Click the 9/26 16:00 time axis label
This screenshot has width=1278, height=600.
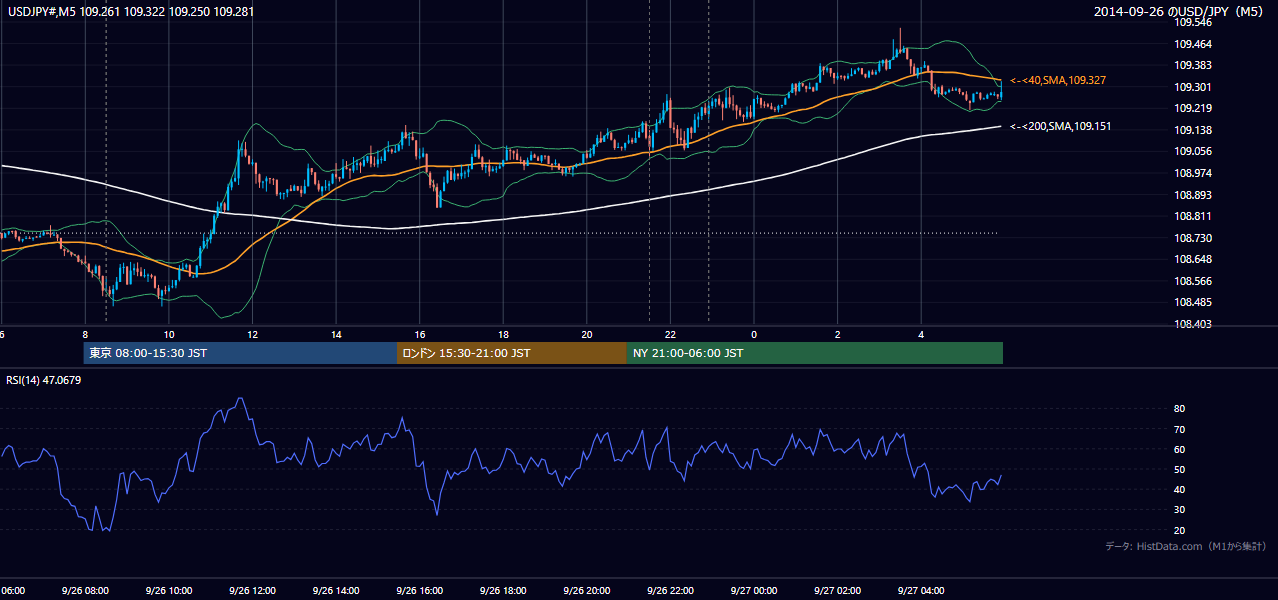click(419, 590)
